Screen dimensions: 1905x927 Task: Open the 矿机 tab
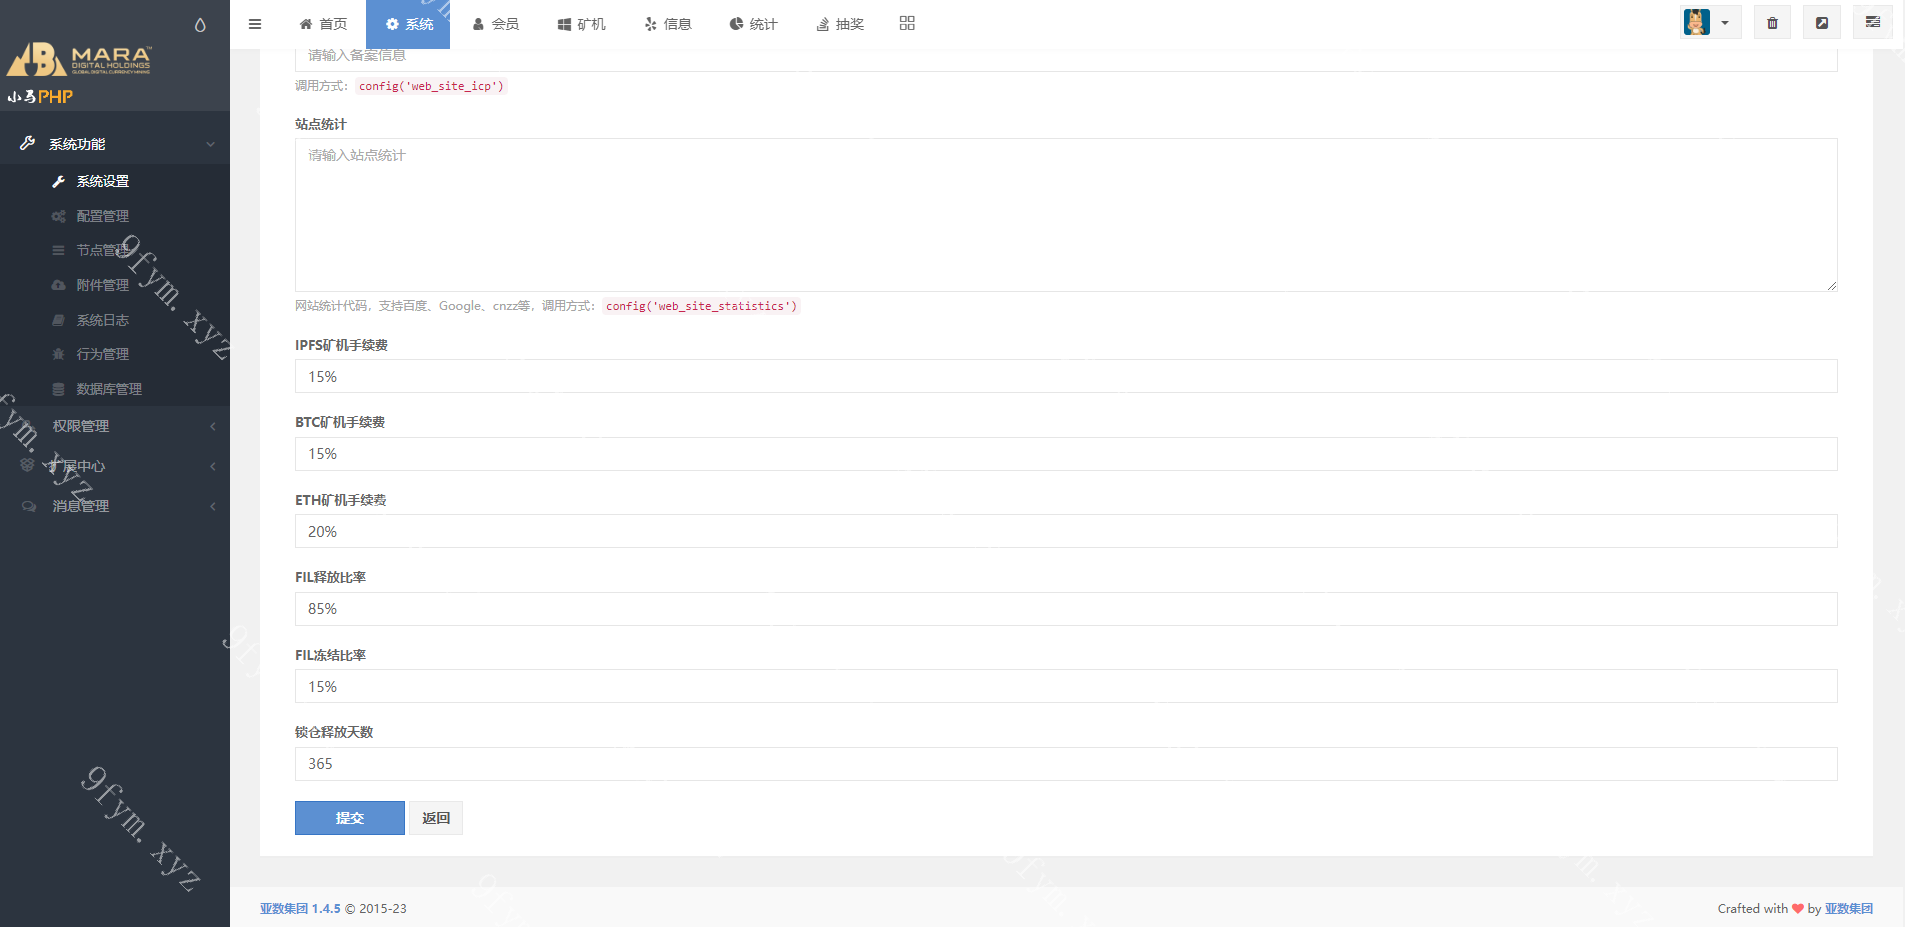click(x=581, y=24)
